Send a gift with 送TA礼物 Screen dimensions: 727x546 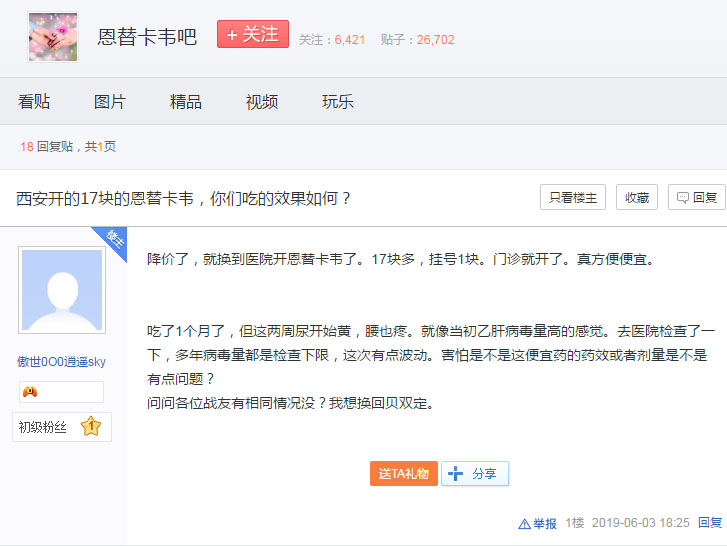click(x=403, y=473)
